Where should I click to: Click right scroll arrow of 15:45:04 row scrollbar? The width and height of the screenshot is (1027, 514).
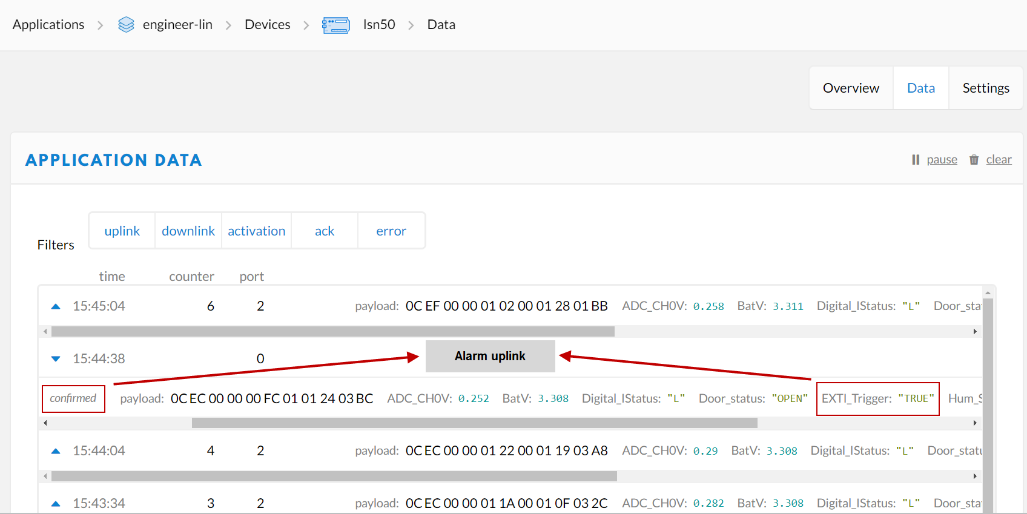click(975, 331)
